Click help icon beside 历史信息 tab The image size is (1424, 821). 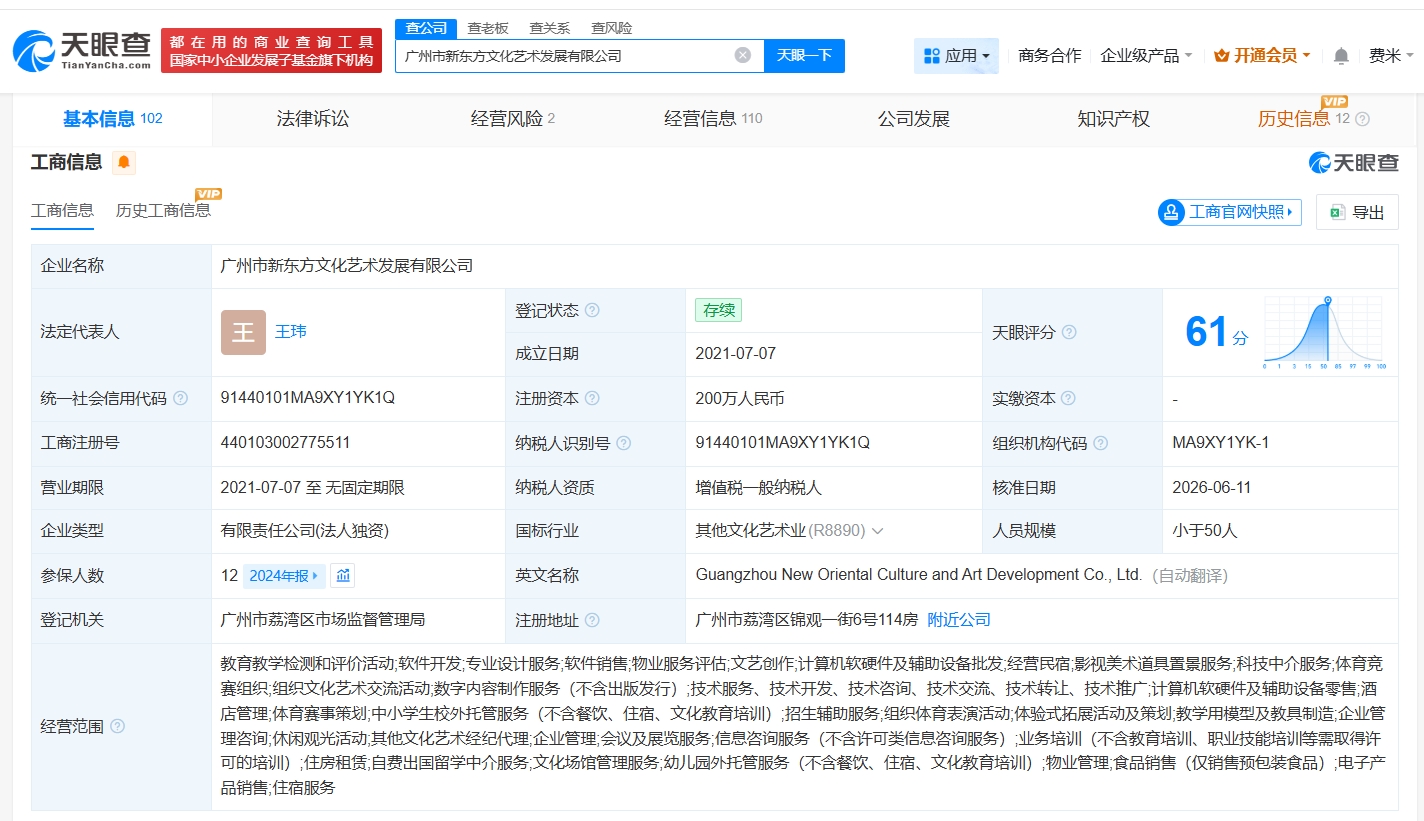click(1362, 119)
